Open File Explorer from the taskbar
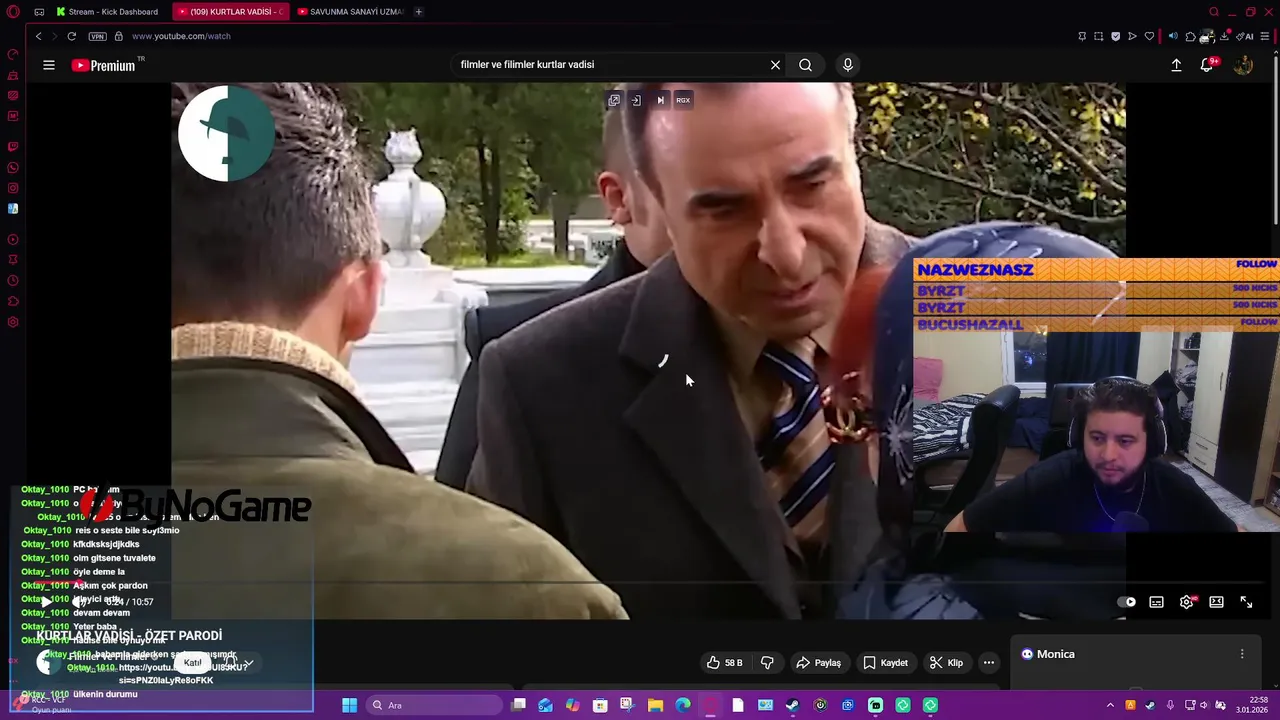This screenshot has height=720, width=1280. [x=655, y=705]
